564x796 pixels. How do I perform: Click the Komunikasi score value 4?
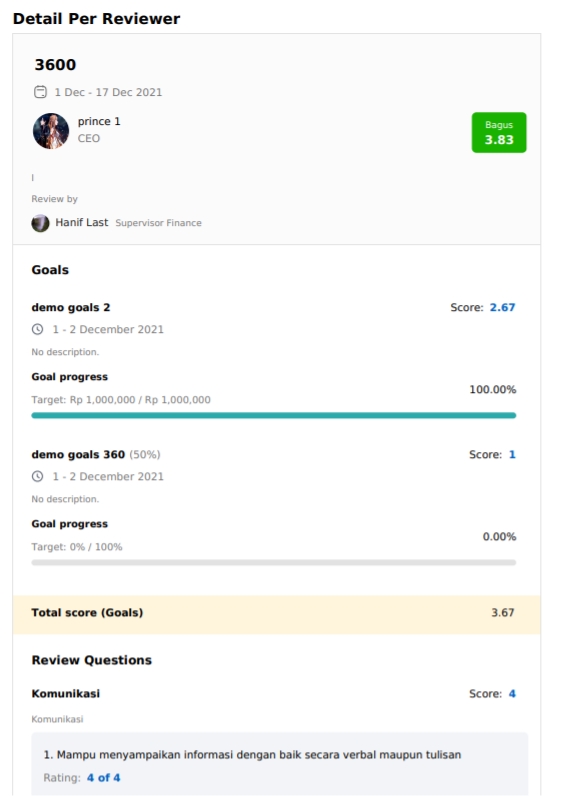[512, 693]
